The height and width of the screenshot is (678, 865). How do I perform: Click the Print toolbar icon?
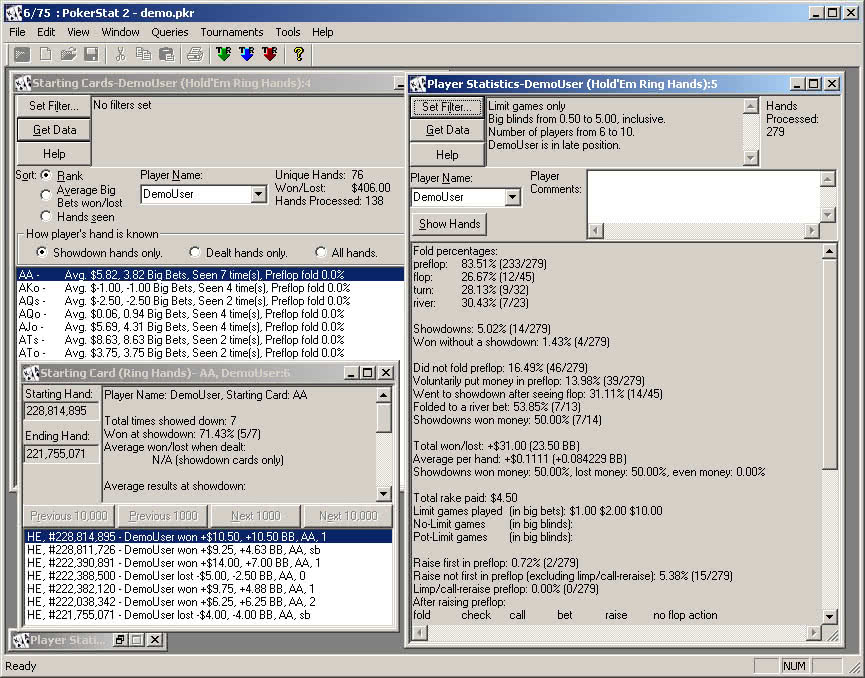195,54
